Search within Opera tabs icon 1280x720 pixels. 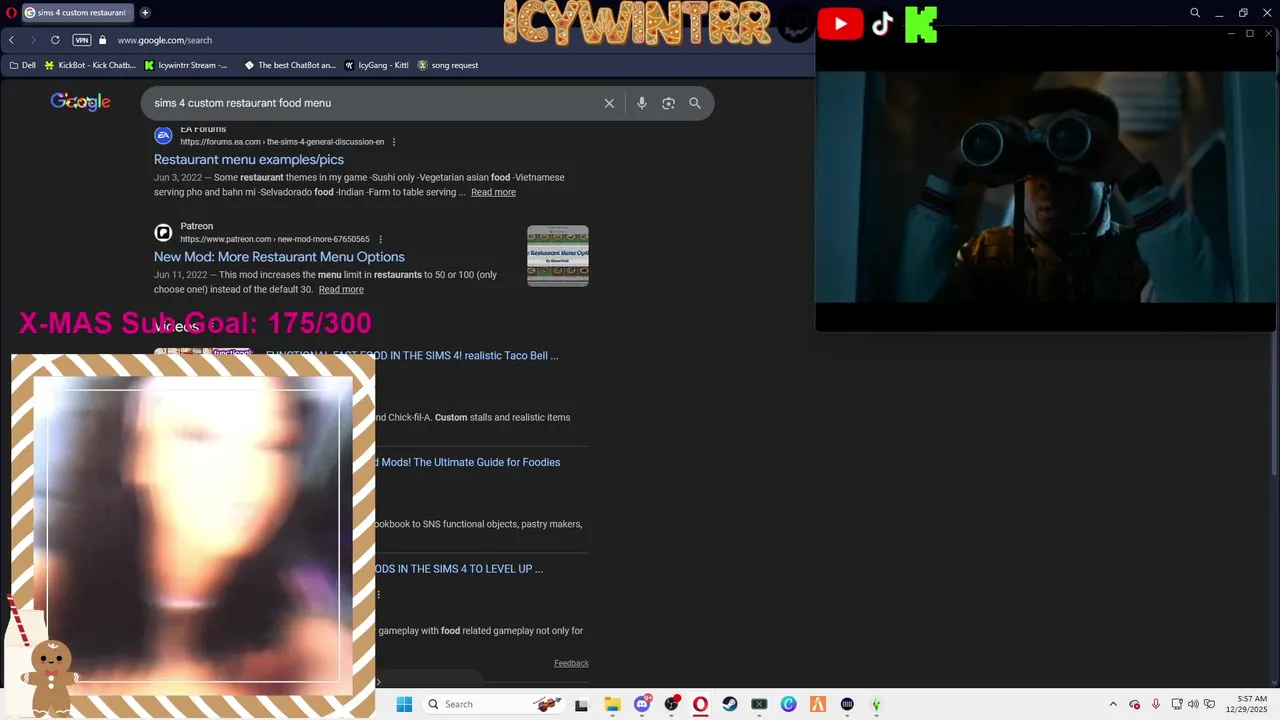click(x=1195, y=13)
